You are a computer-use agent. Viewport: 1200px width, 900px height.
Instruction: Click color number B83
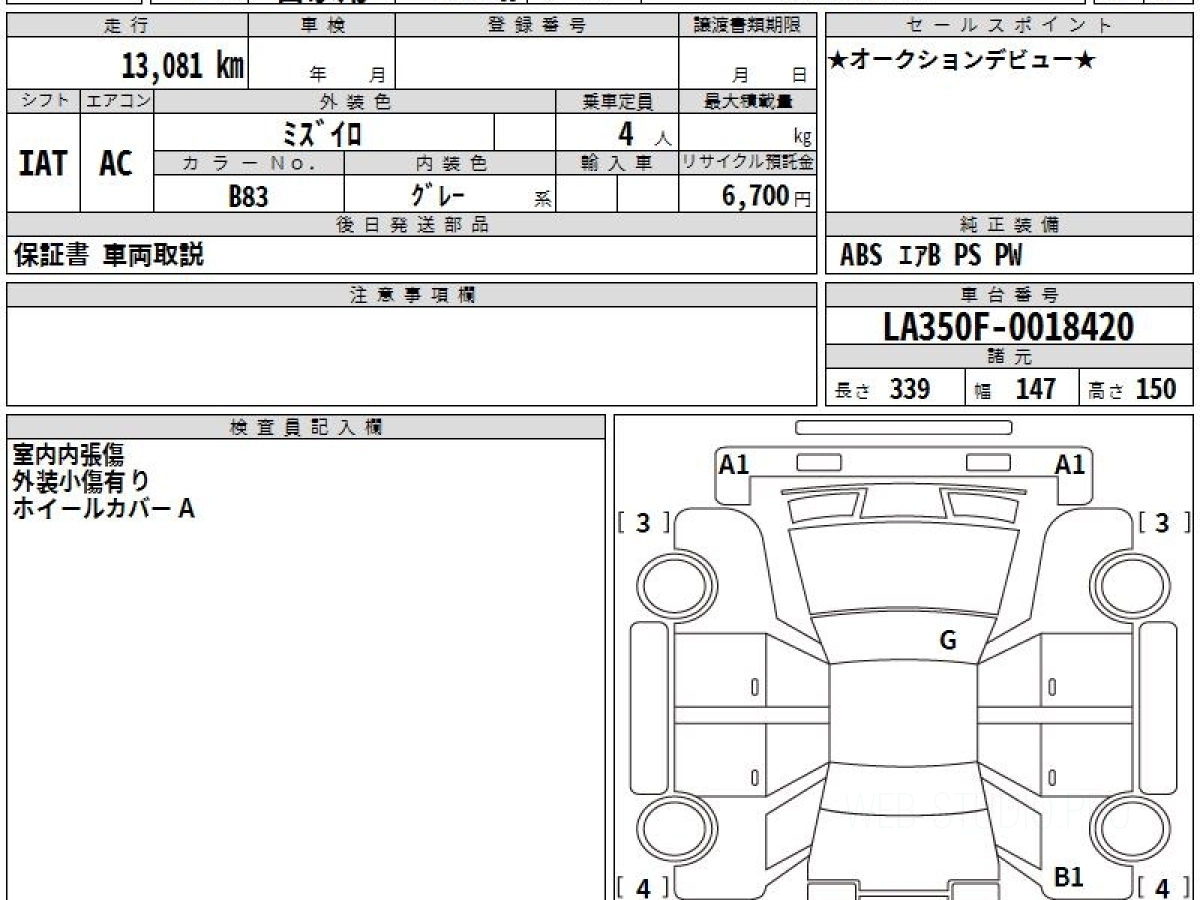(249, 196)
